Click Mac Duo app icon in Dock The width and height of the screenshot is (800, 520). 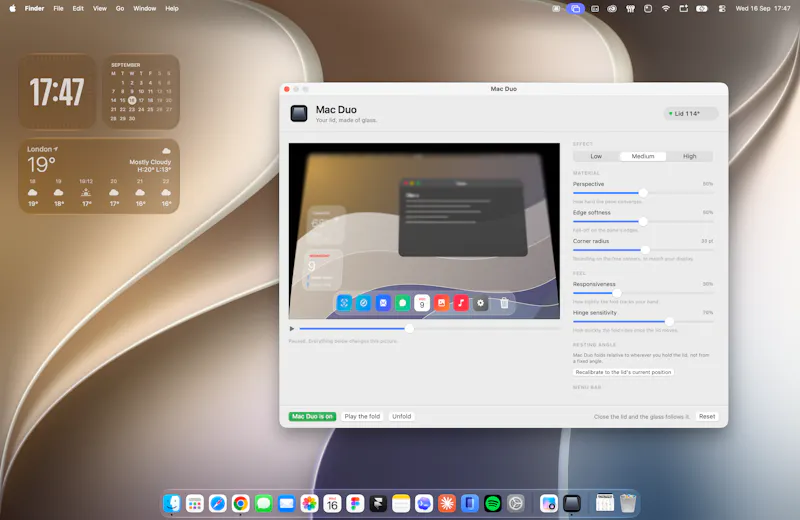[572, 504]
